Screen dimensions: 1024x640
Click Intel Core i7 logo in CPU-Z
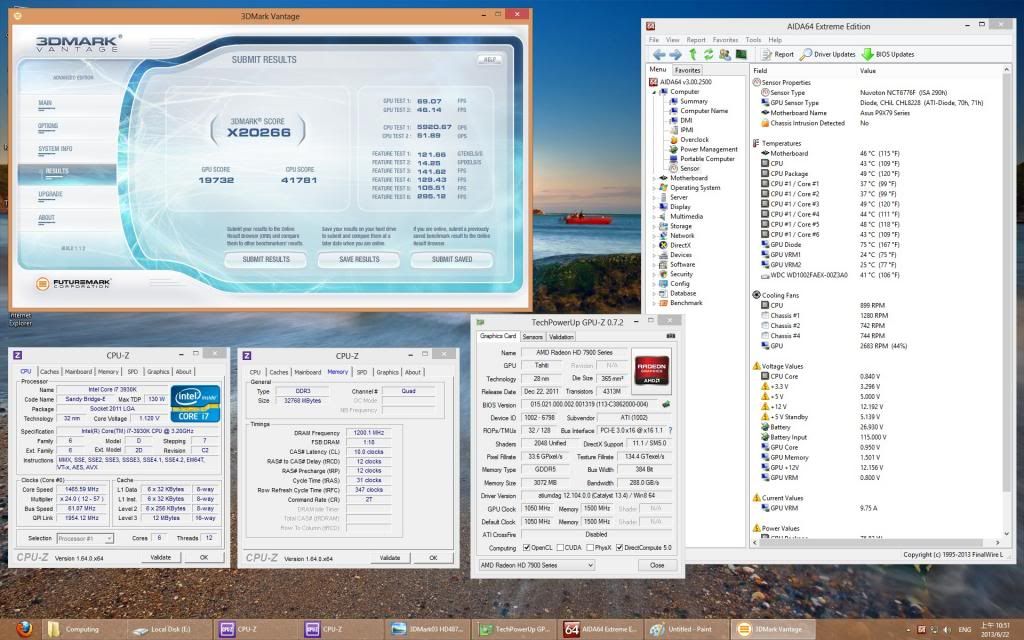click(x=195, y=403)
